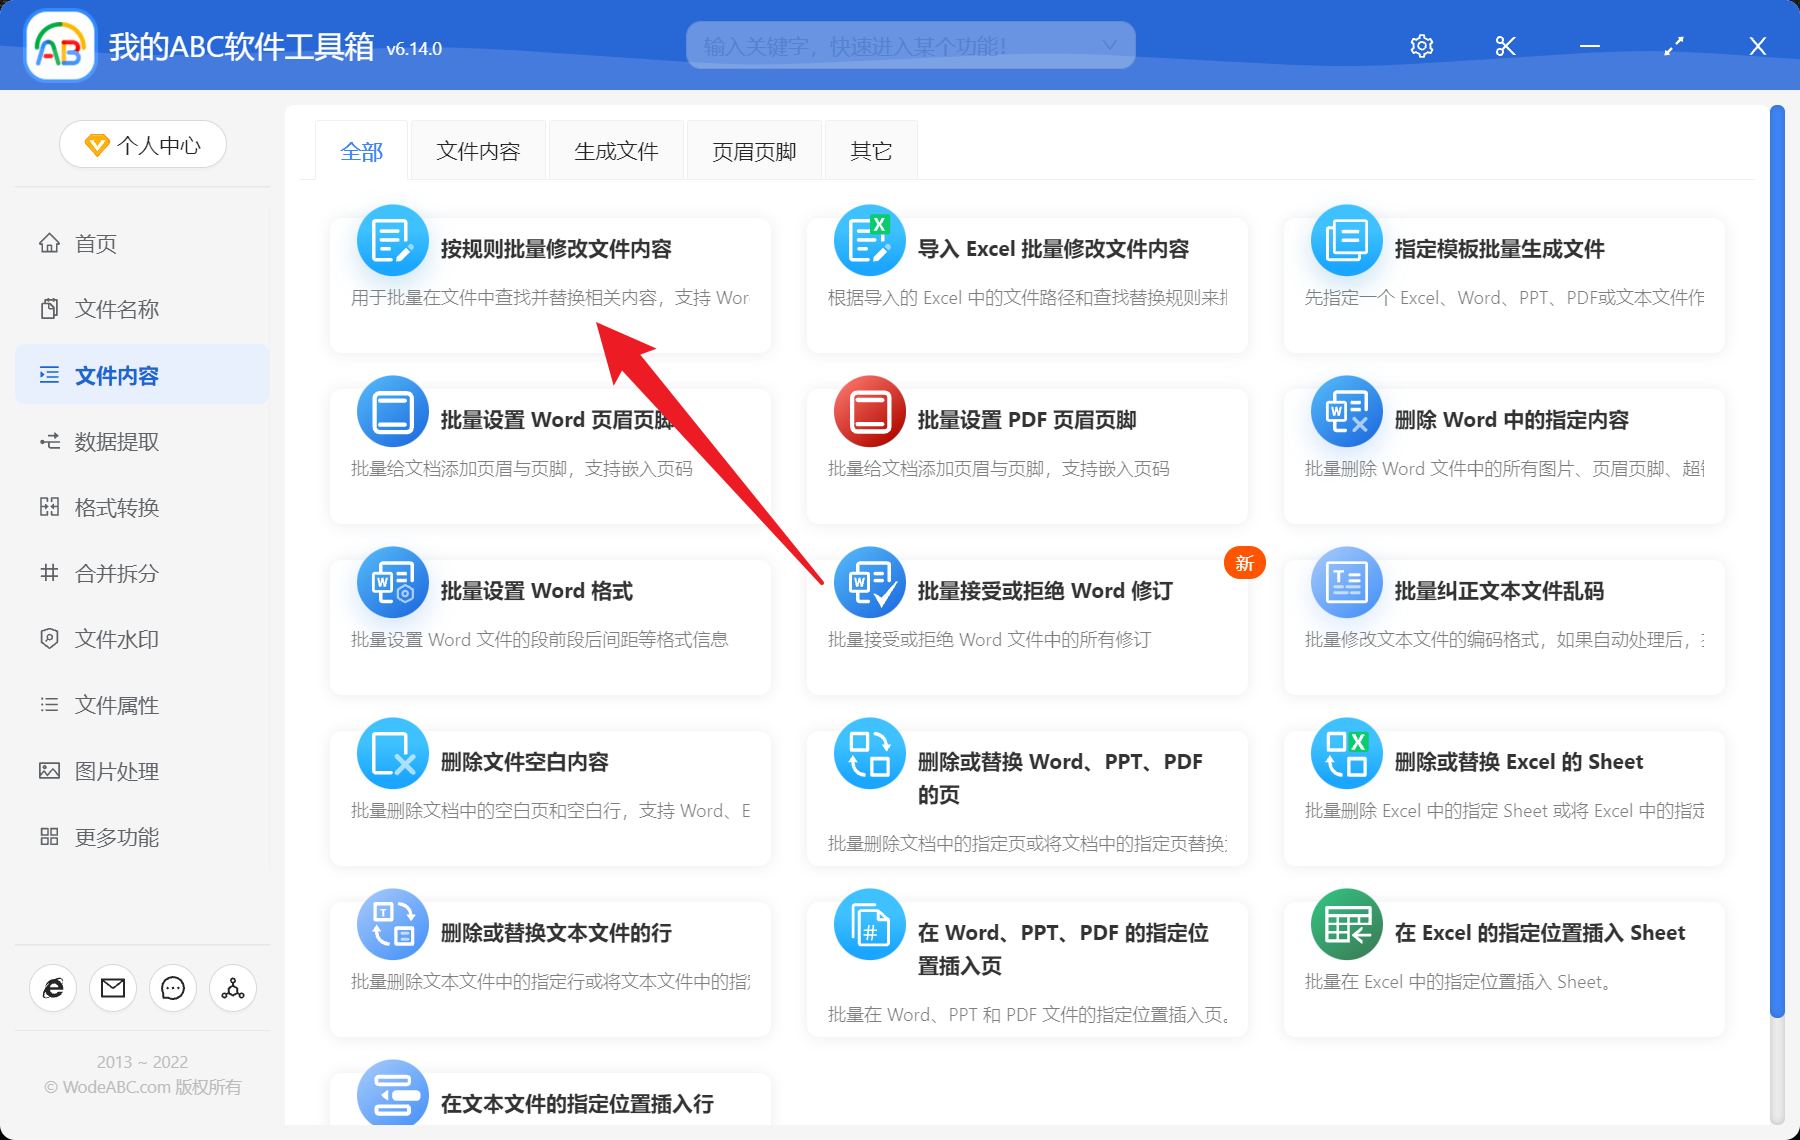
Task: Open the mail contact icon at bottom left
Action: pyautogui.click(x=113, y=988)
